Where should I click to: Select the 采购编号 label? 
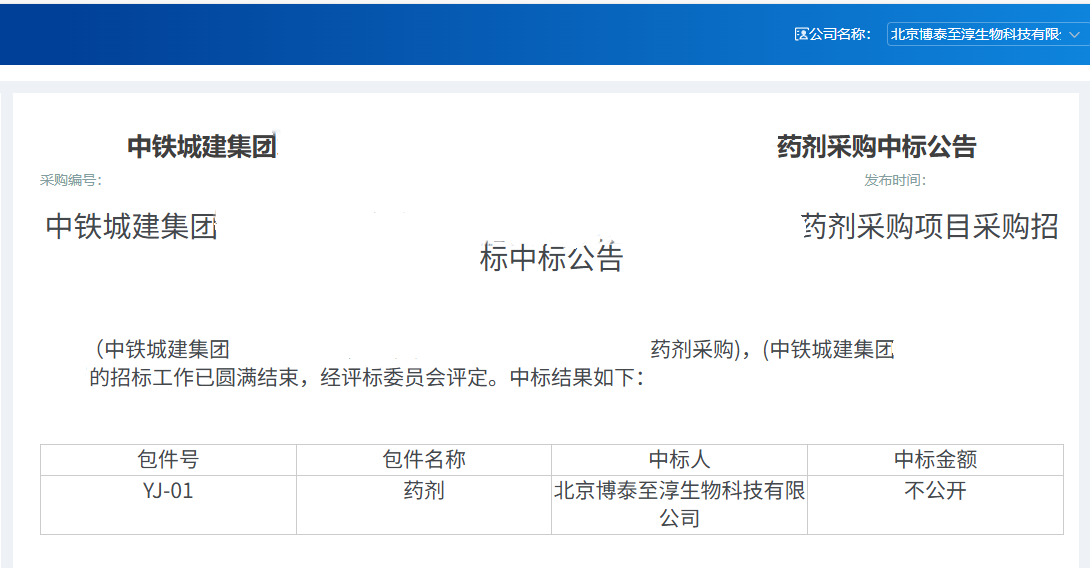click(x=71, y=181)
